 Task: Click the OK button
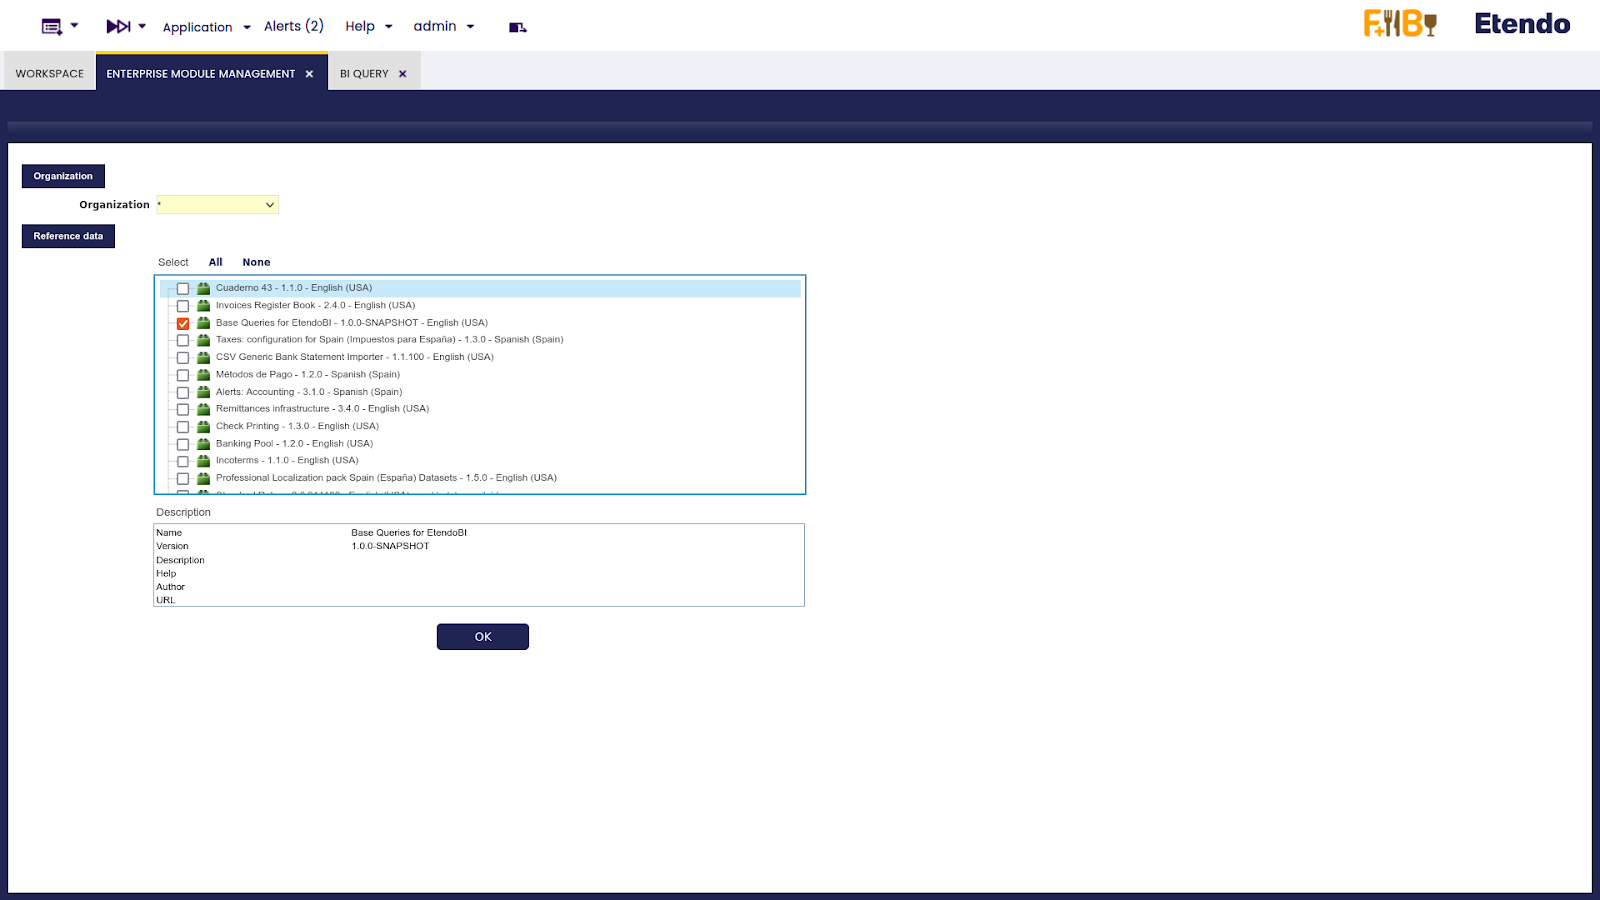click(483, 637)
